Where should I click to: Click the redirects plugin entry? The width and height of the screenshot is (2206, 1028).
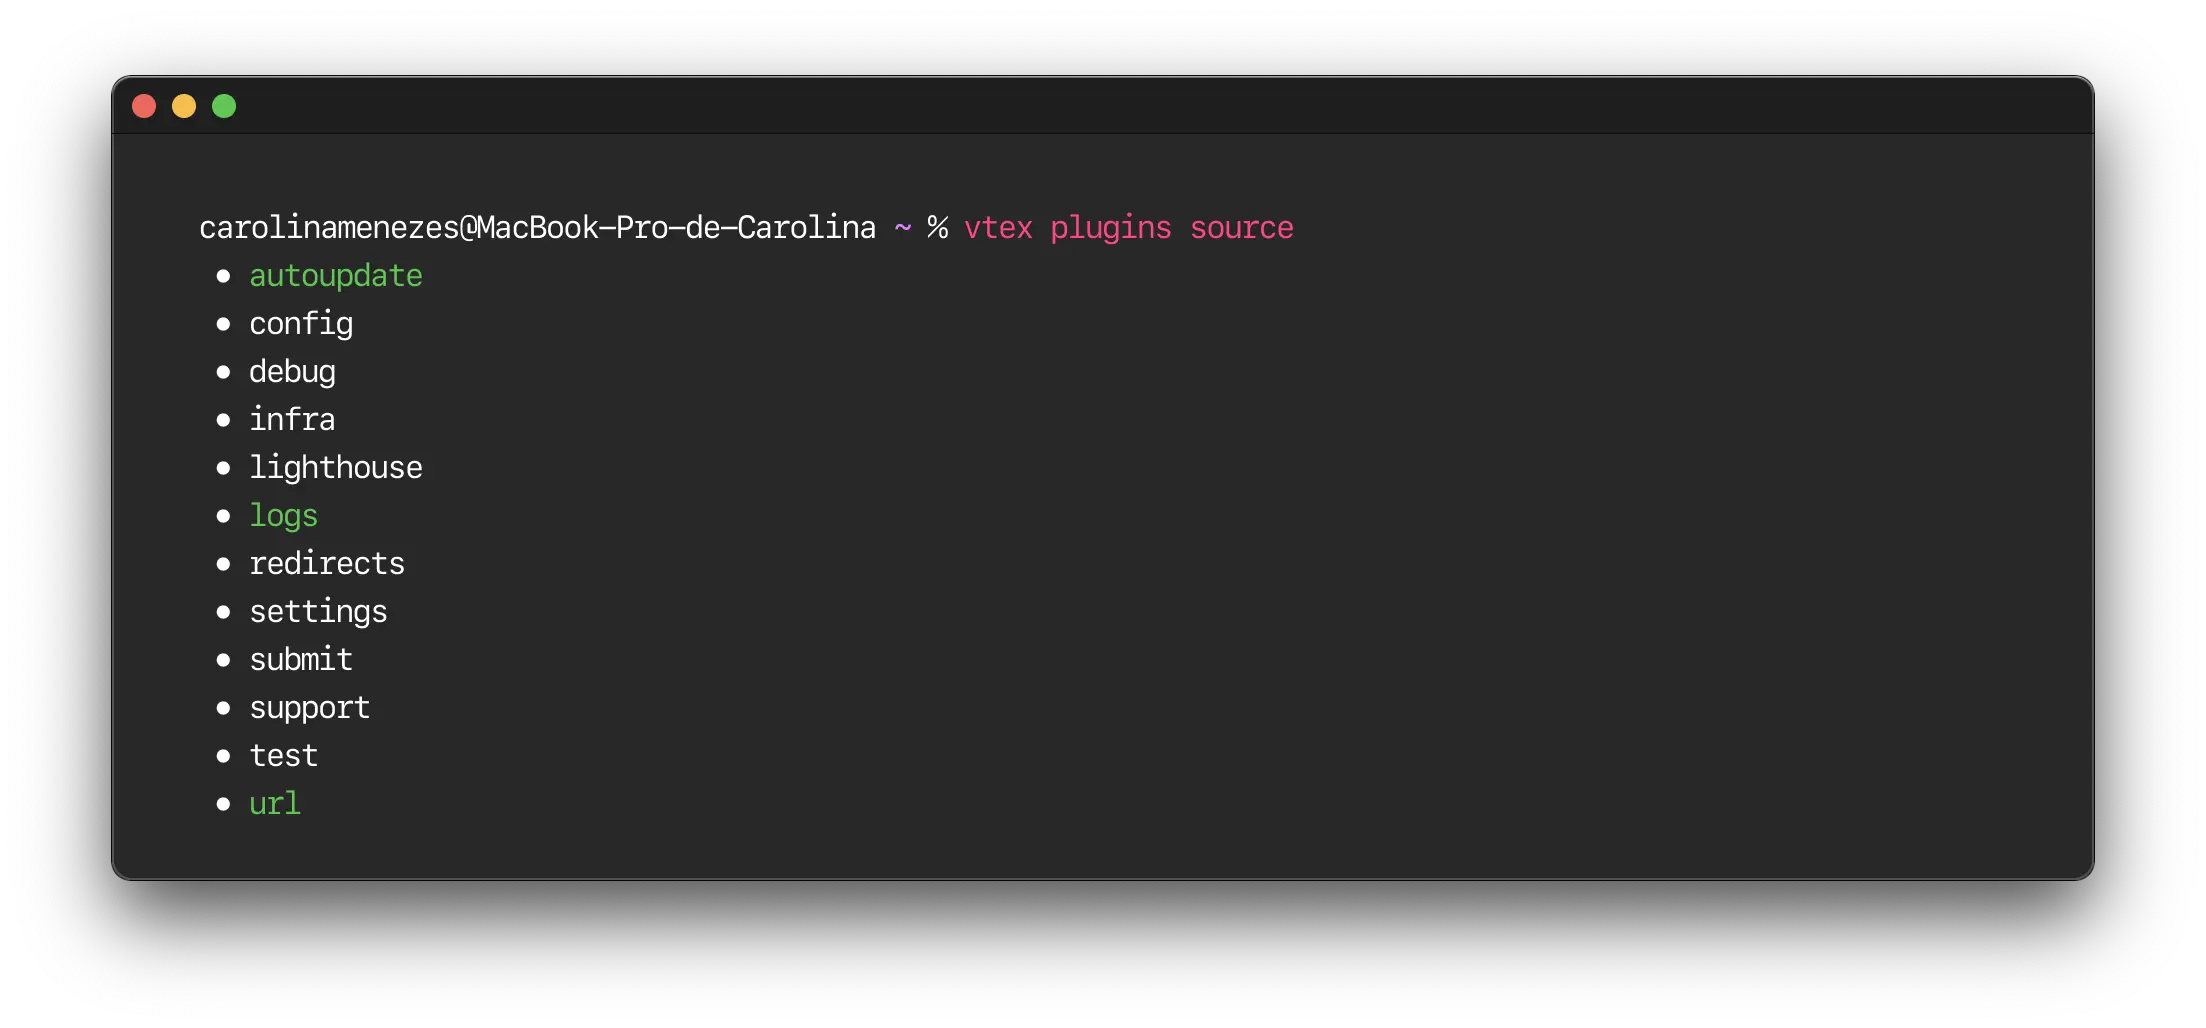(x=327, y=563)
